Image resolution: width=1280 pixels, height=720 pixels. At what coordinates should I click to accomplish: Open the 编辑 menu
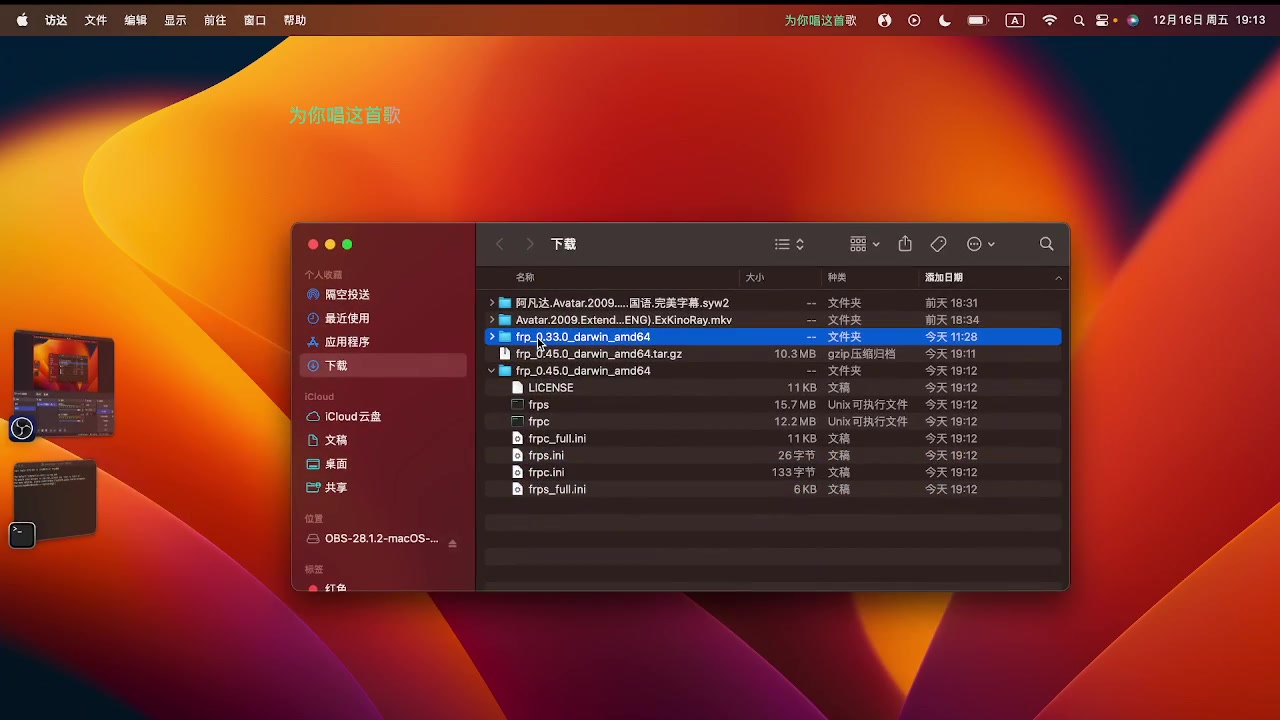136,20
